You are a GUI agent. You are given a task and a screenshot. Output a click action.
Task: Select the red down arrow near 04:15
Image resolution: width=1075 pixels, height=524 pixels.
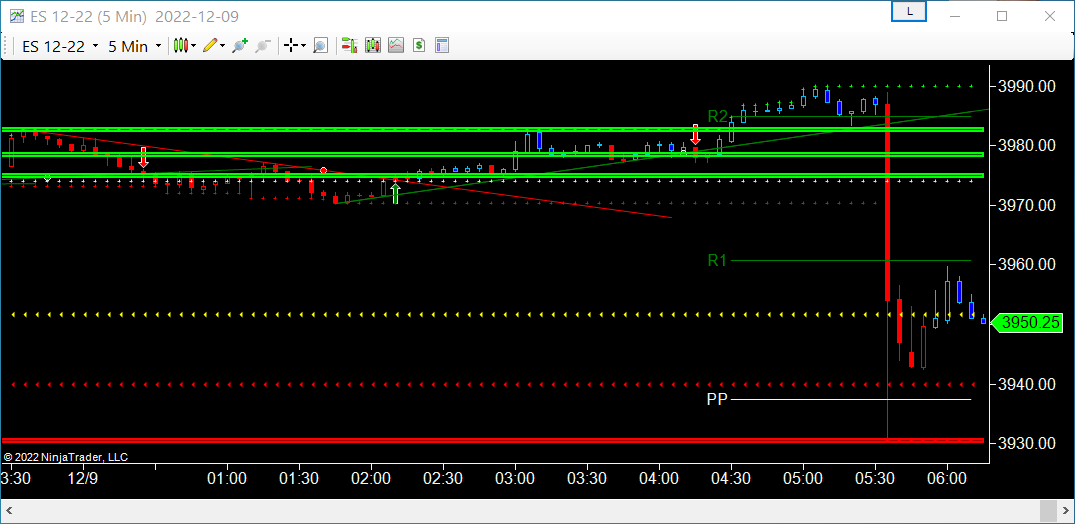click(695, 134)
